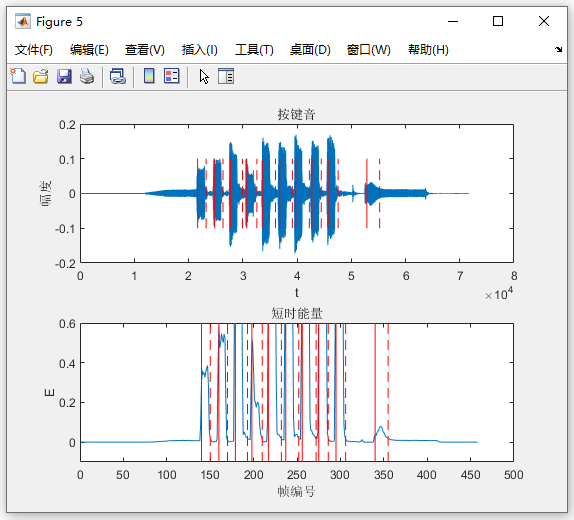Click the Insert Colorbar icon
This screenshot has width=574, height=520.
tap(149, 76)
